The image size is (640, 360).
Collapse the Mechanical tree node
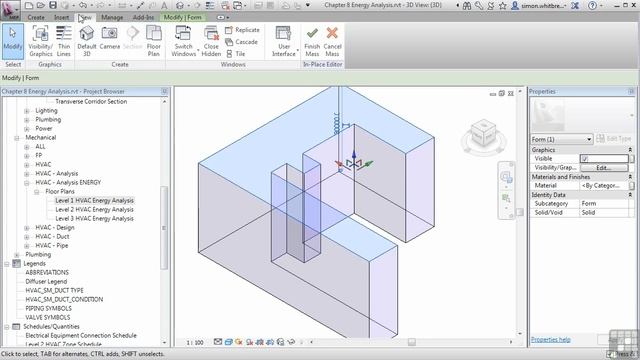click(17, 138)
